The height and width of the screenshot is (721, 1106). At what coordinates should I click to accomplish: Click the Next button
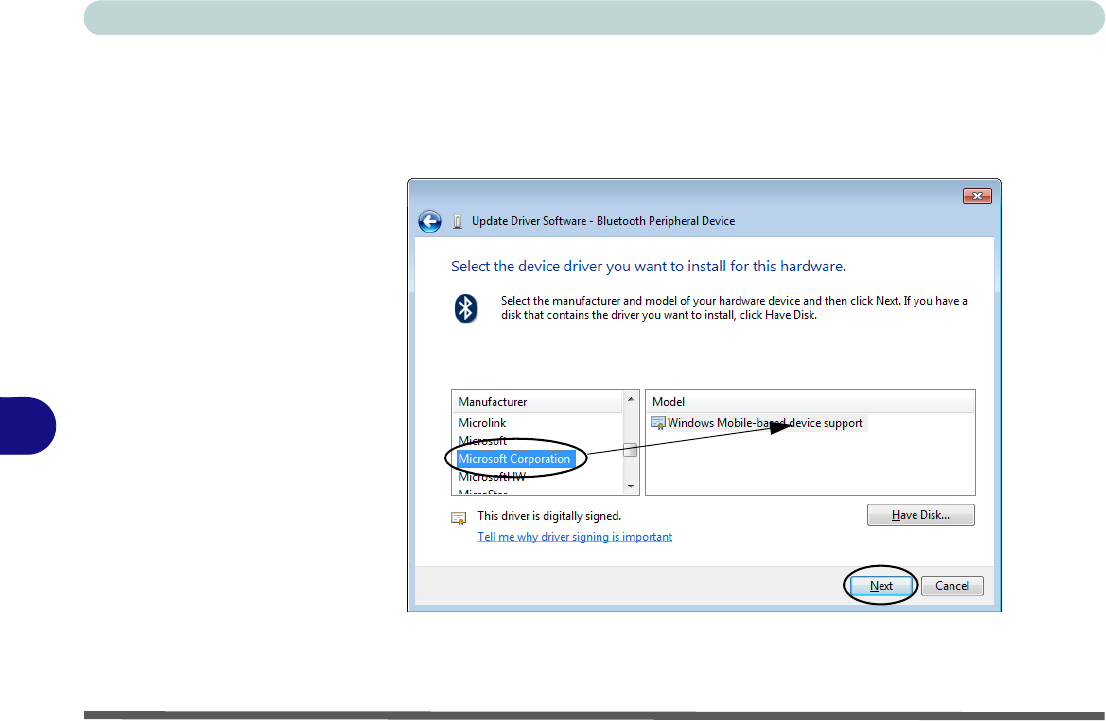pos(881,586)
